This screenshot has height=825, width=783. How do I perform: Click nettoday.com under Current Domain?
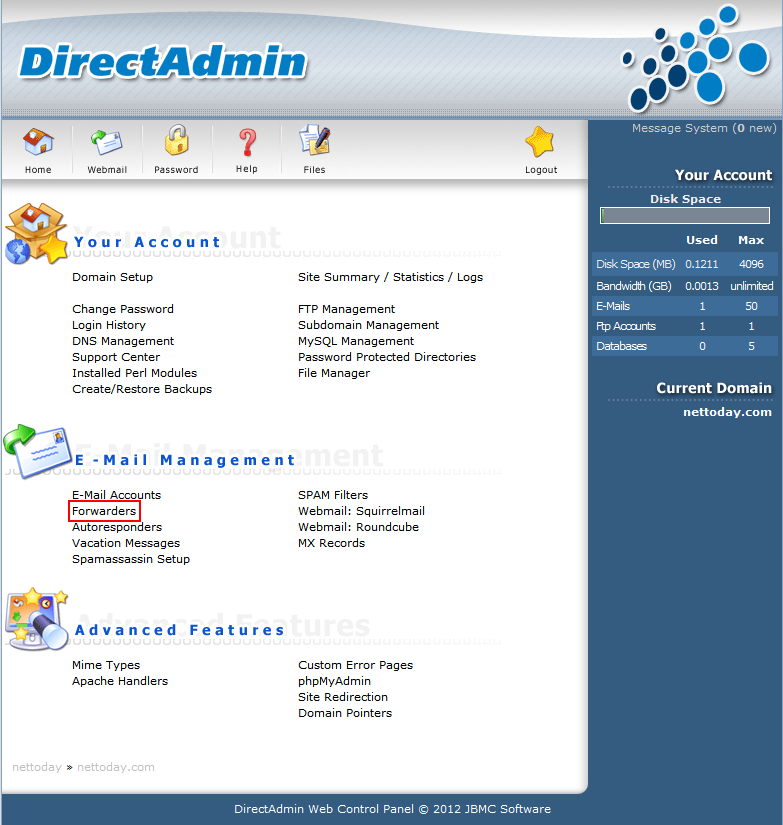point(728,412)
